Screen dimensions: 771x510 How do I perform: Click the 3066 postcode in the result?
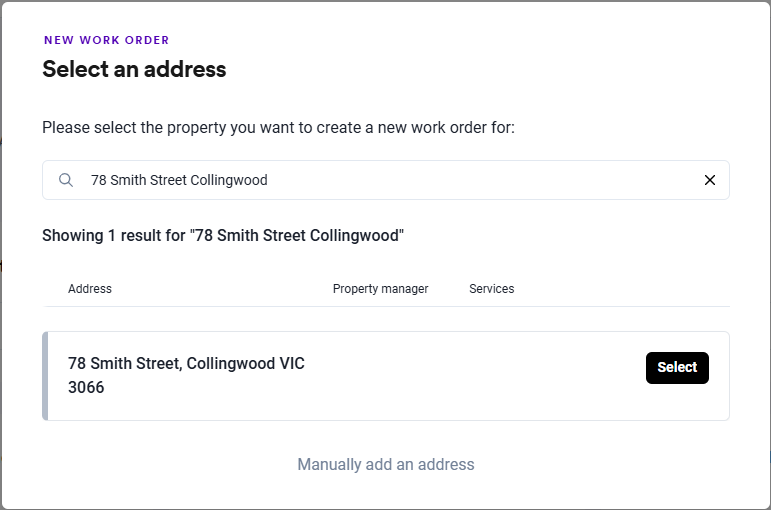pos(86,388)
